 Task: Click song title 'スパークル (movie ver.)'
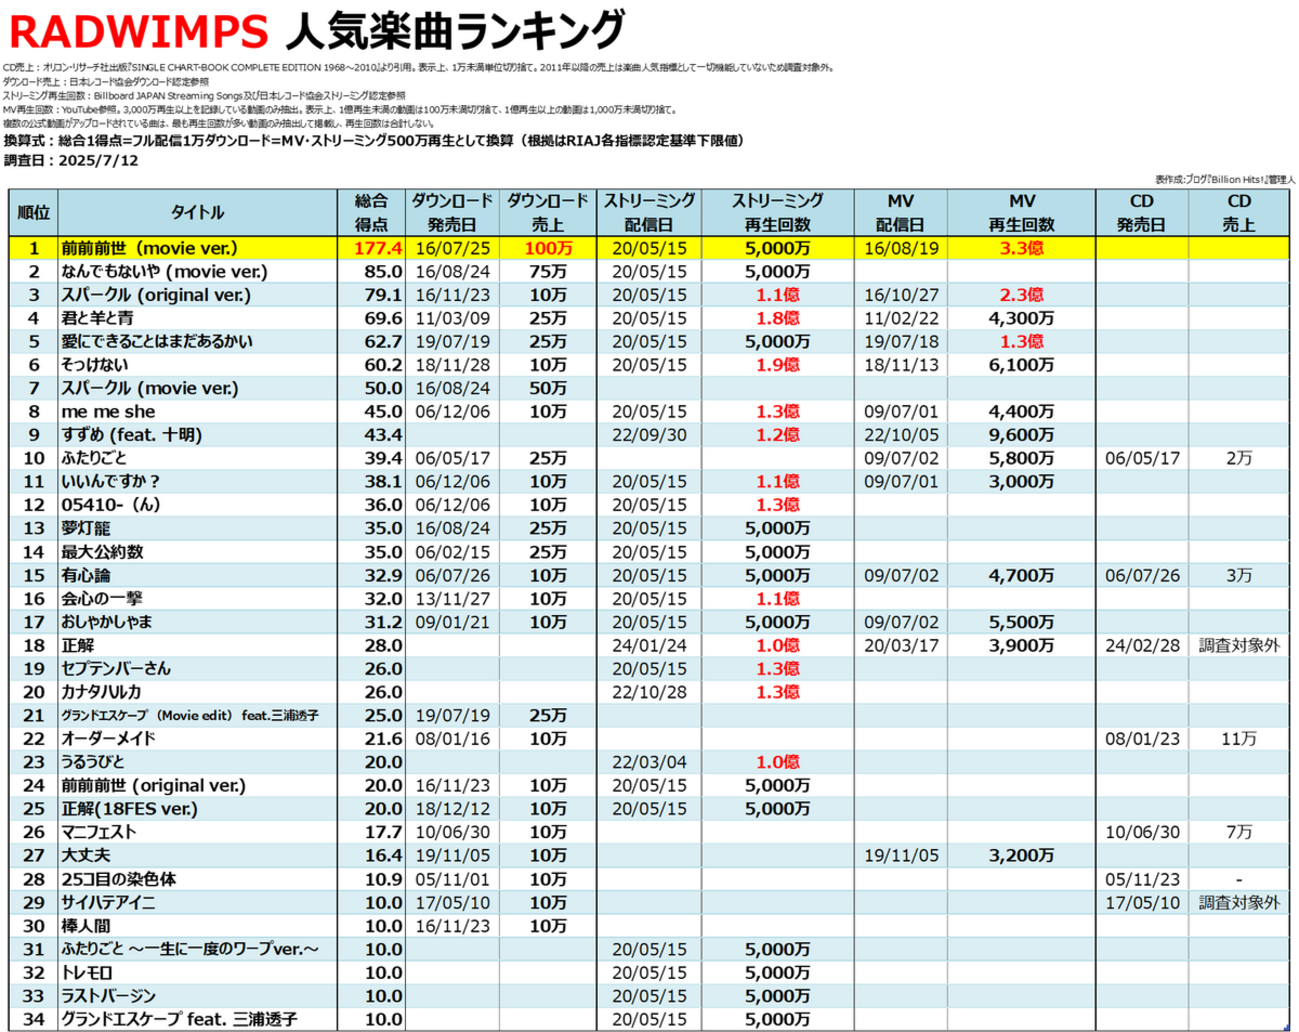tap(150, 388)
